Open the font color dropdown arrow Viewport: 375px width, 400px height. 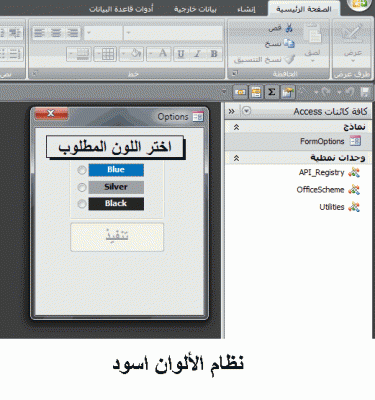151,54
